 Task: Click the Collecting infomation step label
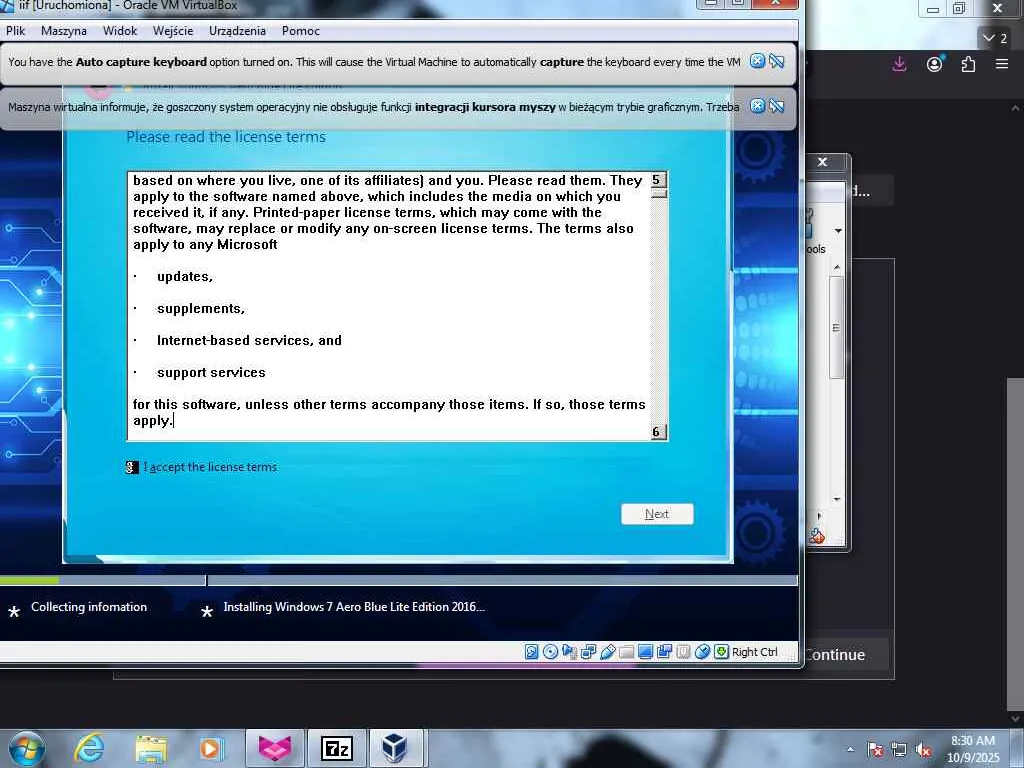click(89, 607)
